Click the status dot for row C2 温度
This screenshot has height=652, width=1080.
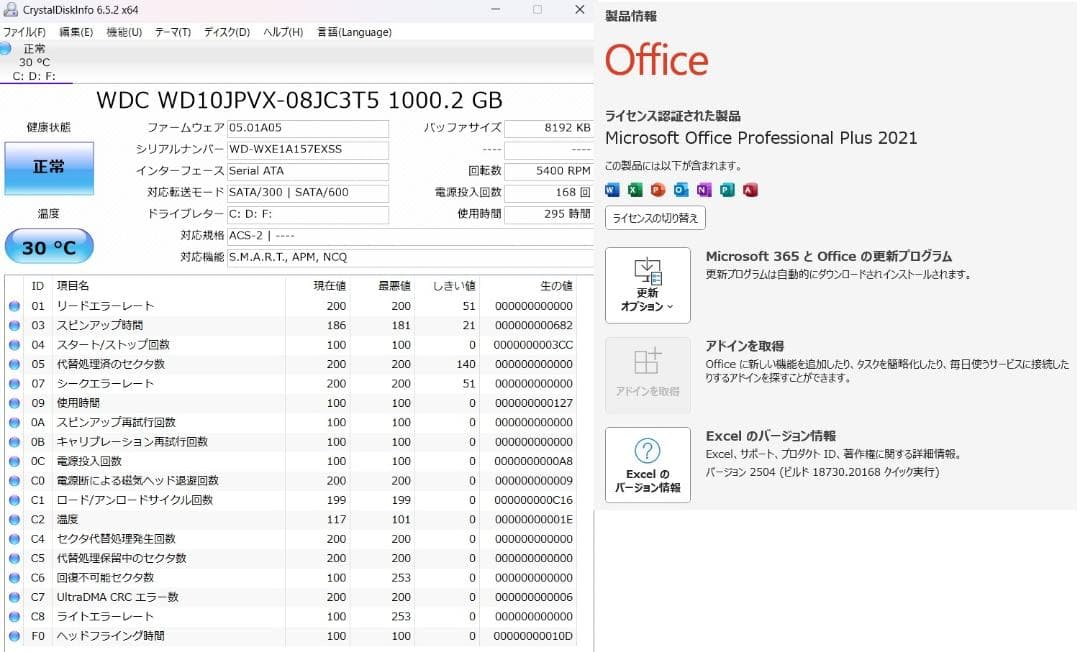tap(14, 520)
